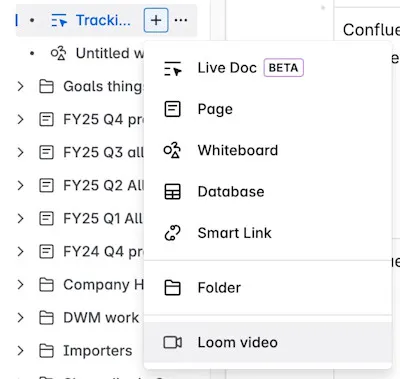The height and width of the screenshot is (379, 400).
Task: Click the BETA badge next to Live Doc
Action: point(284,68)
